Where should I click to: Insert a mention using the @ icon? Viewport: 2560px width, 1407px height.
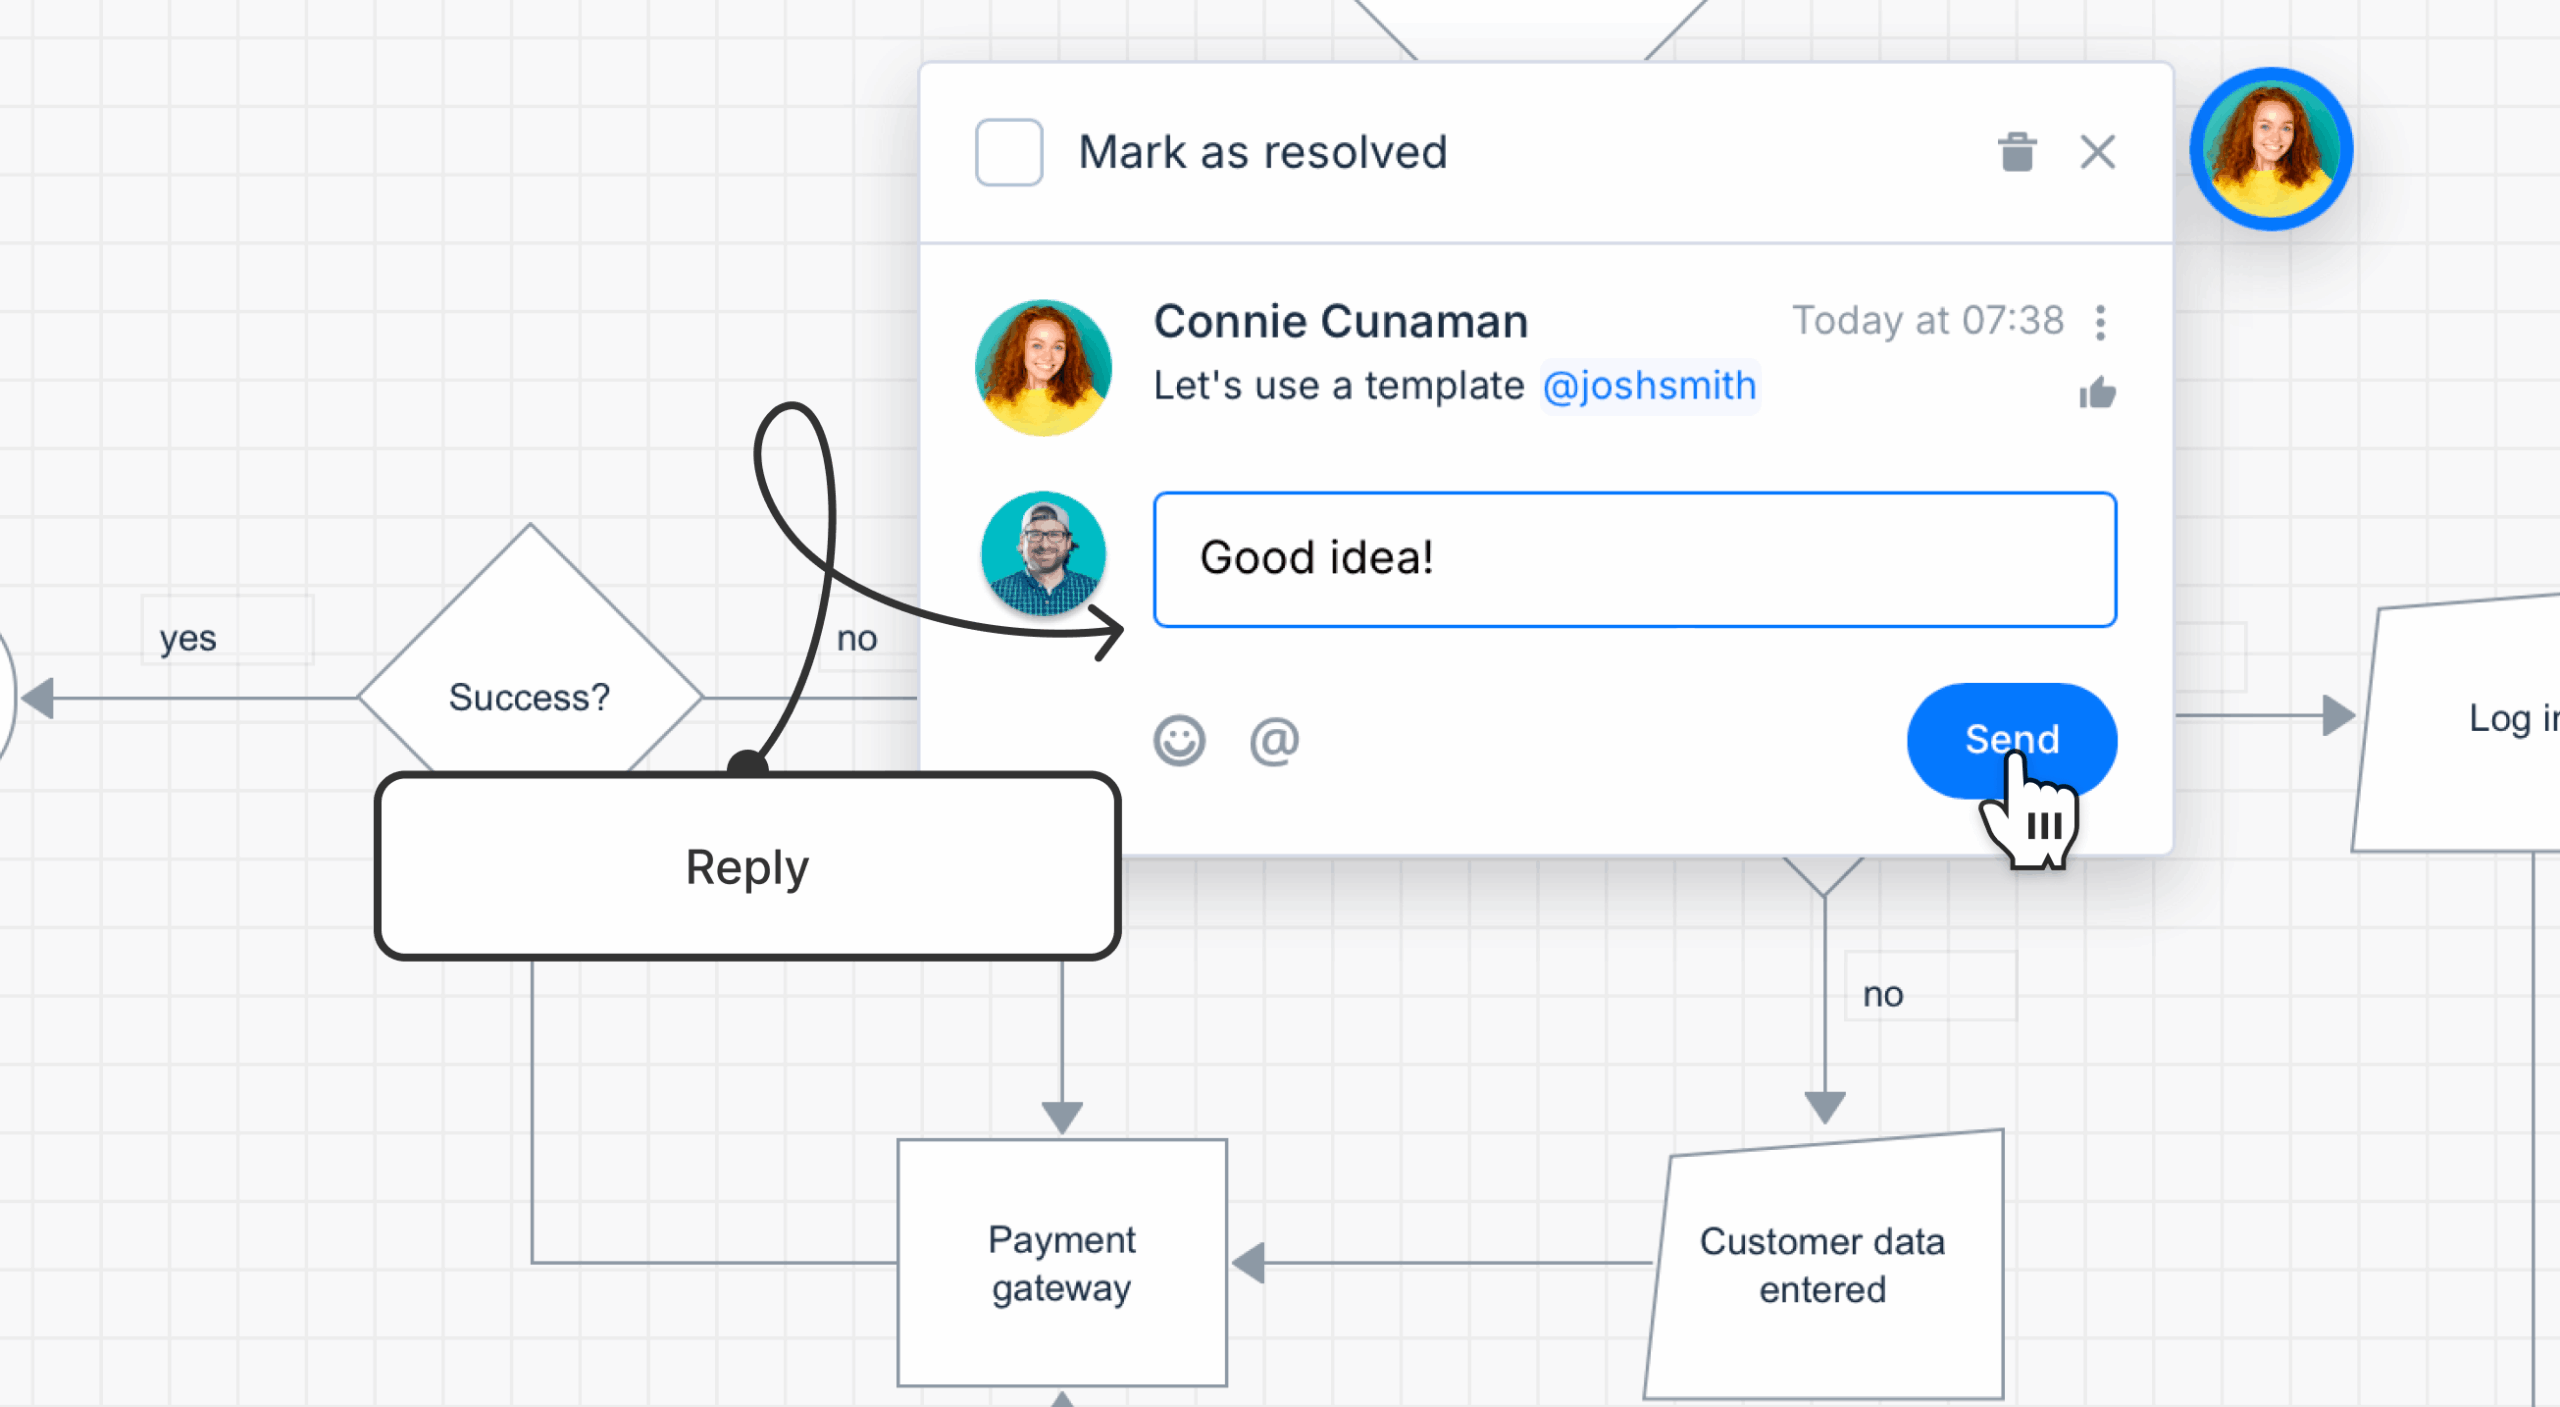coord(1274,741)
